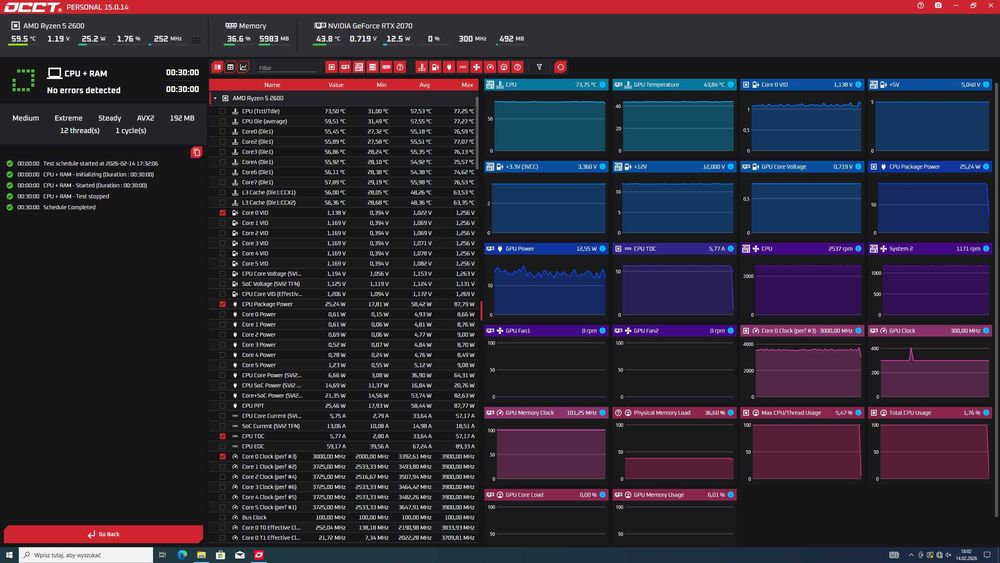Click 'Schedule Completed' log entry
This screenshot has width=1000, height=563.
tap(69, 207)
